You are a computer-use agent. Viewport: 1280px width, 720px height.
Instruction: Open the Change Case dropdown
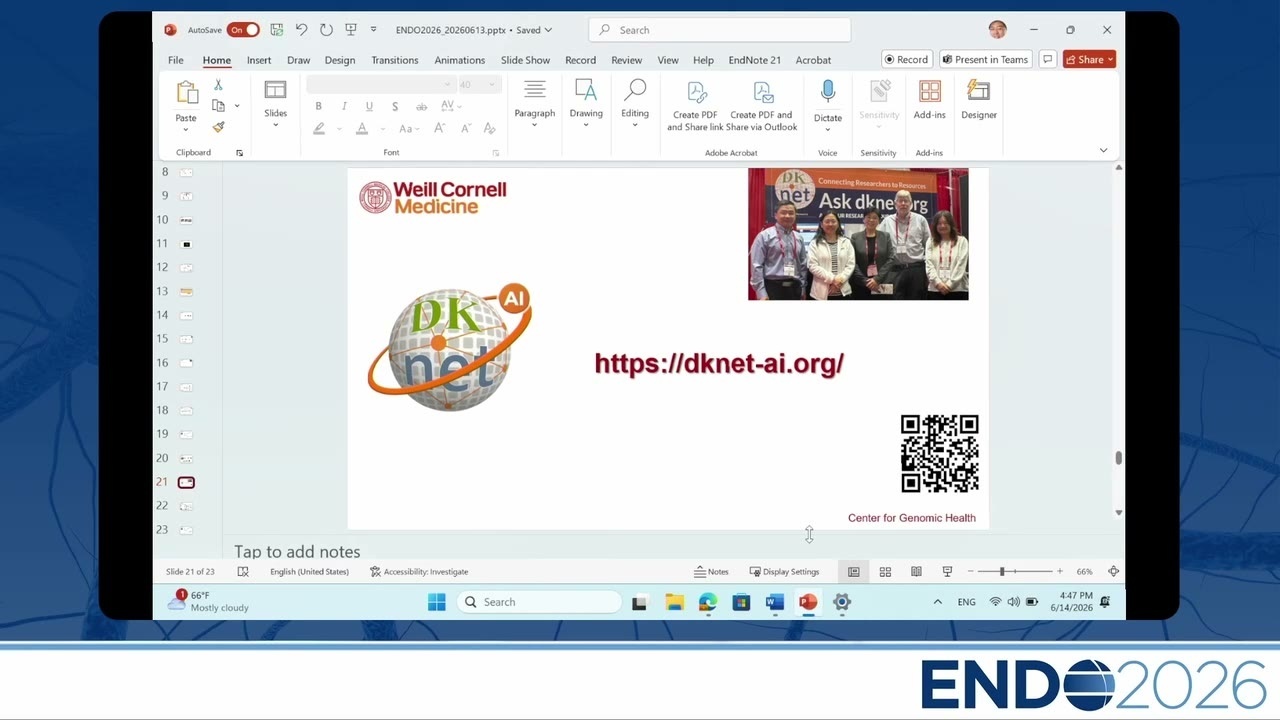point(408,129)
